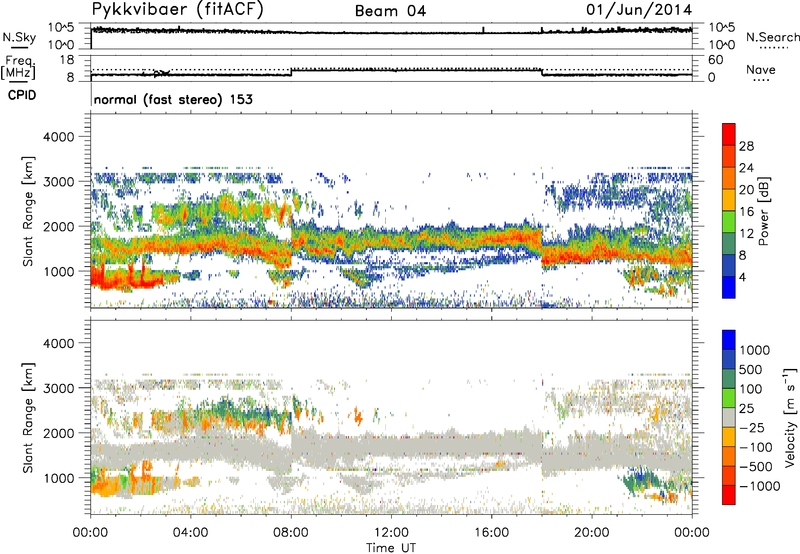Click the '16:00' time axis tick label
Viewport: 800px width, 554px height.
(x=492, y=533)
